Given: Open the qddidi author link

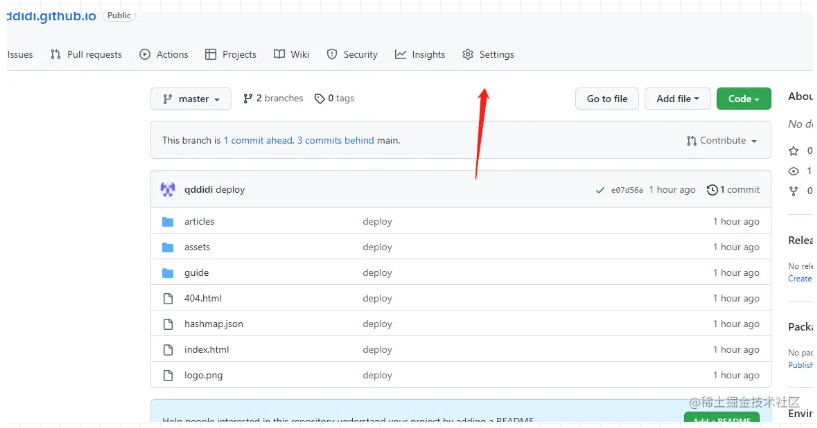Looking at the screenshot, I should (x=198, y=190).
